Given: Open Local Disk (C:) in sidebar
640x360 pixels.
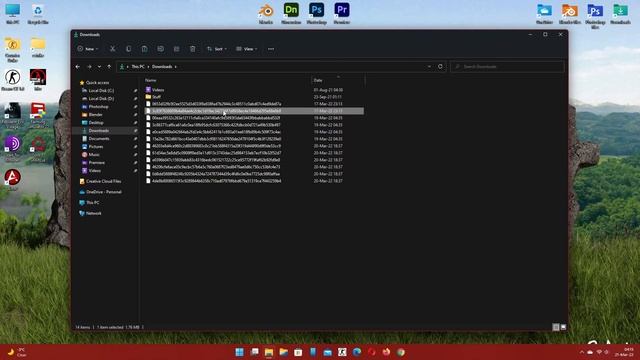Looking at the screenshot, I should pos(101,91).
